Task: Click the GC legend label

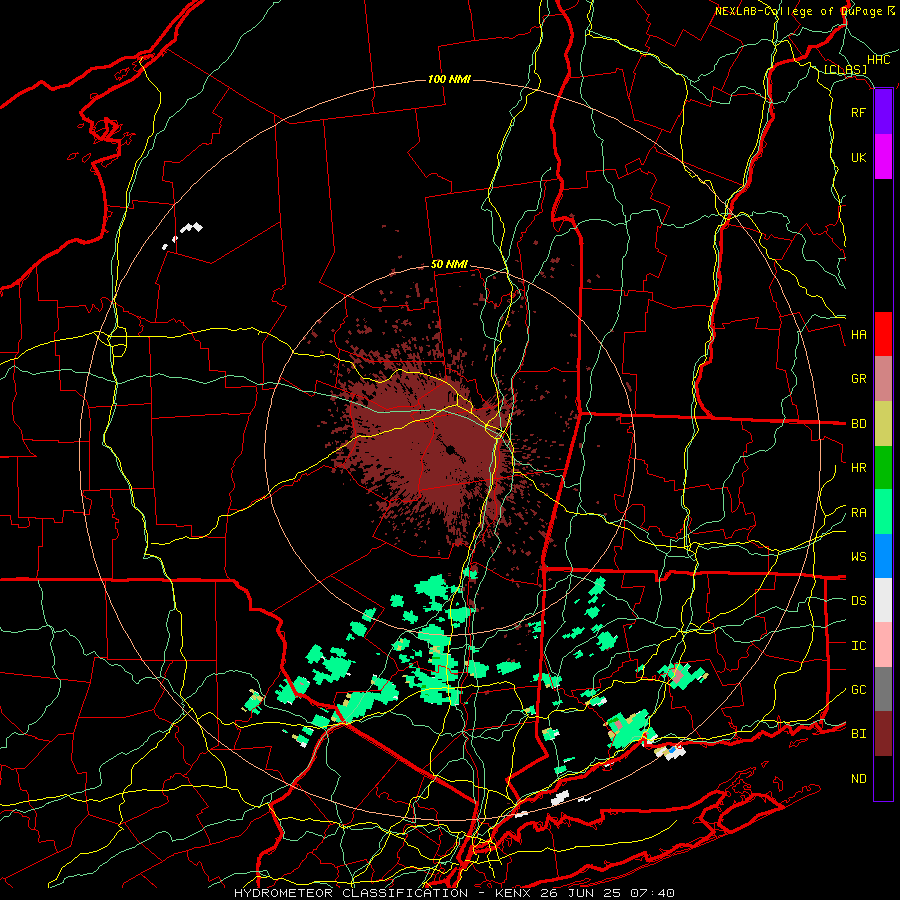Action: pyautogui.click(x=859, y=690)
